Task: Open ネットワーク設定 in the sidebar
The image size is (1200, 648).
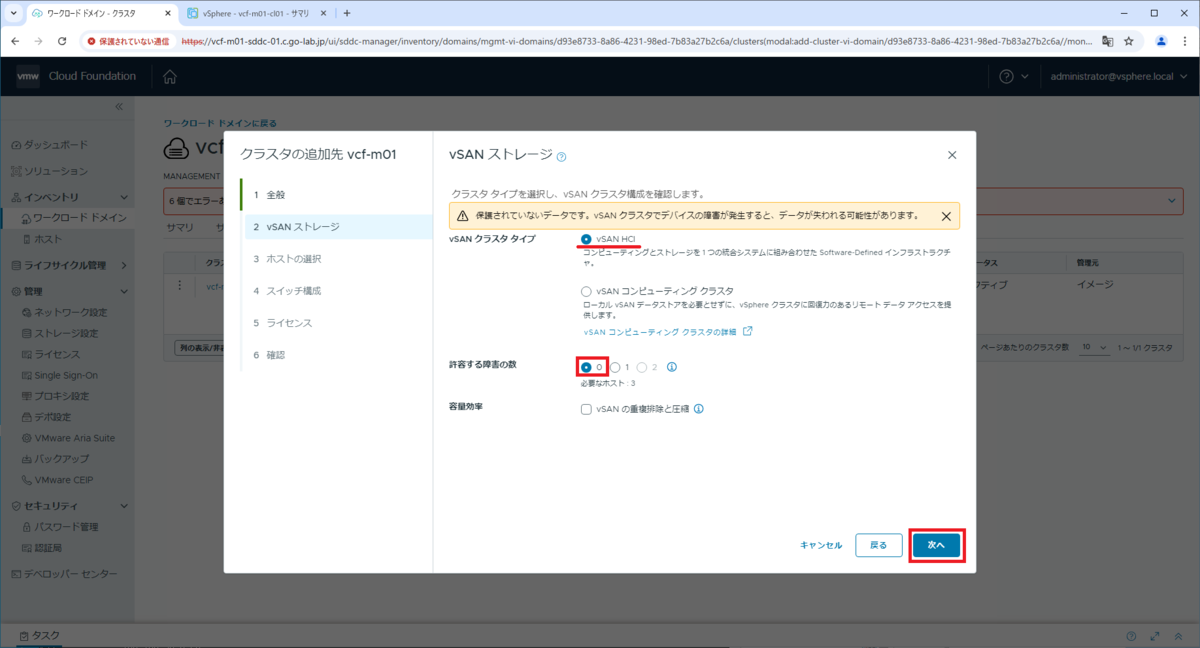Action: 64,312
